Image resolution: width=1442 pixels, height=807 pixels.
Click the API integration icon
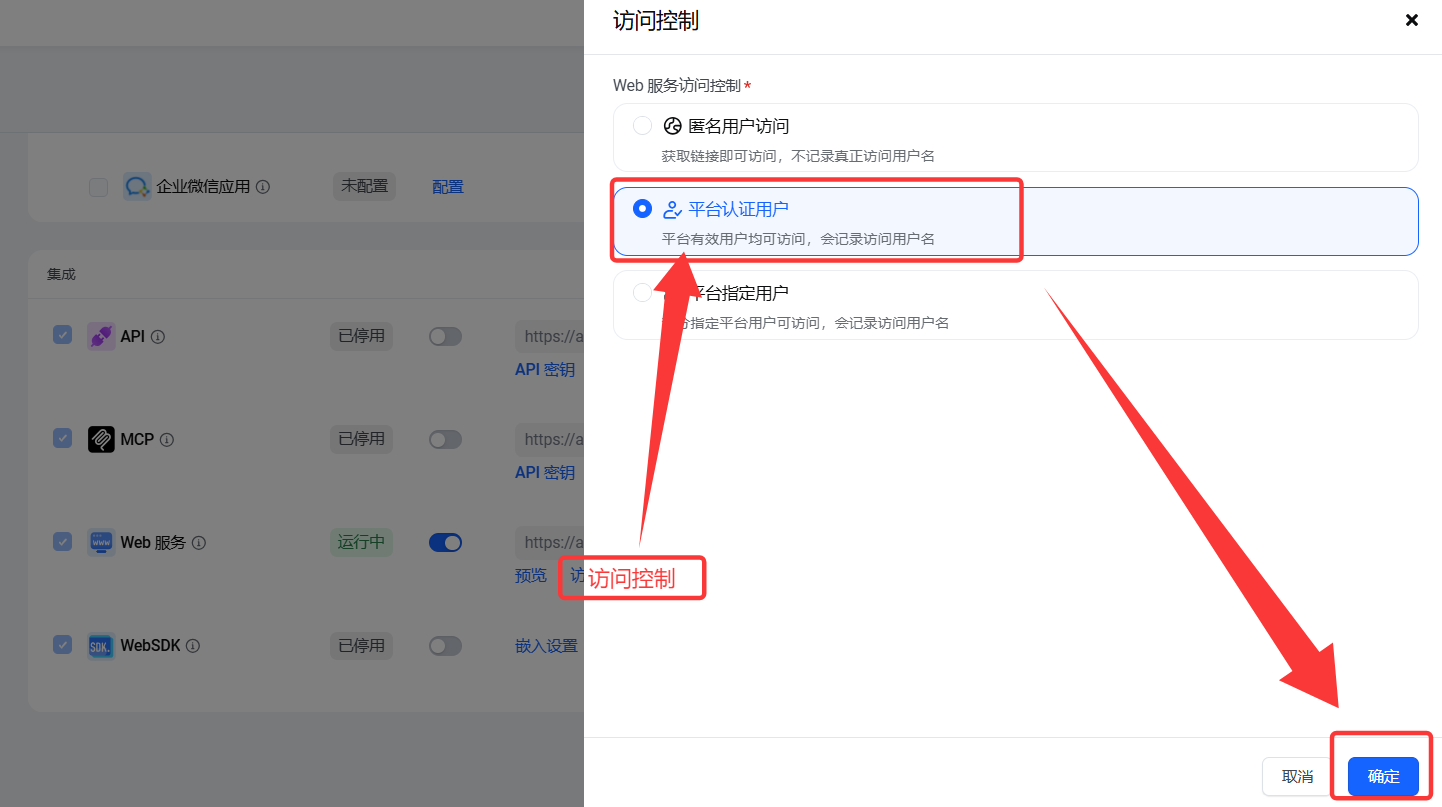point(101,337)
